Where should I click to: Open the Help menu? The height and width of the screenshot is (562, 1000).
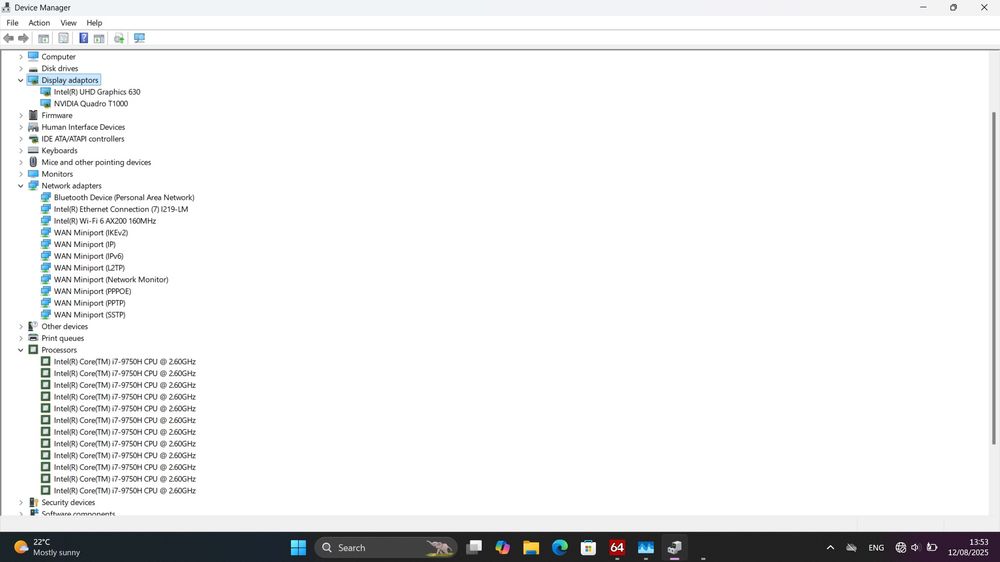94,23
